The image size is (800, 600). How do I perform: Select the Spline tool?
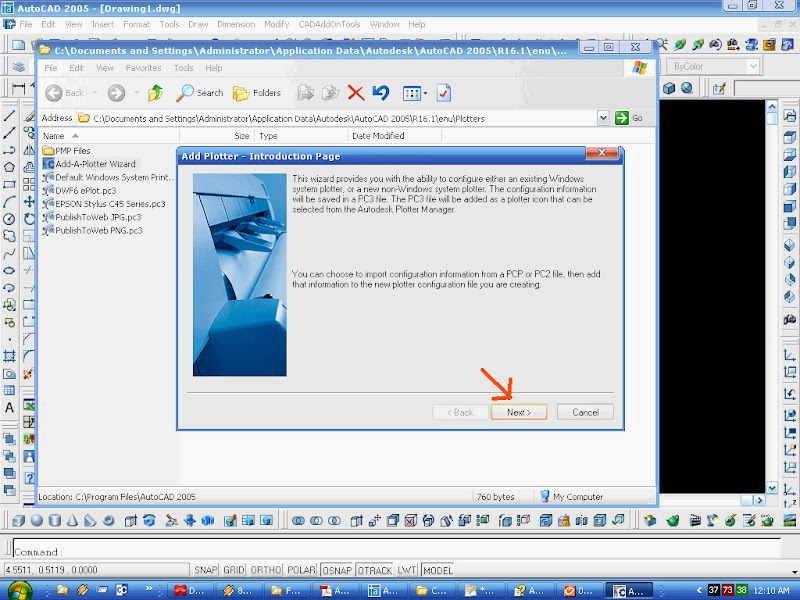pyautogui.click(x=9, y=254)
